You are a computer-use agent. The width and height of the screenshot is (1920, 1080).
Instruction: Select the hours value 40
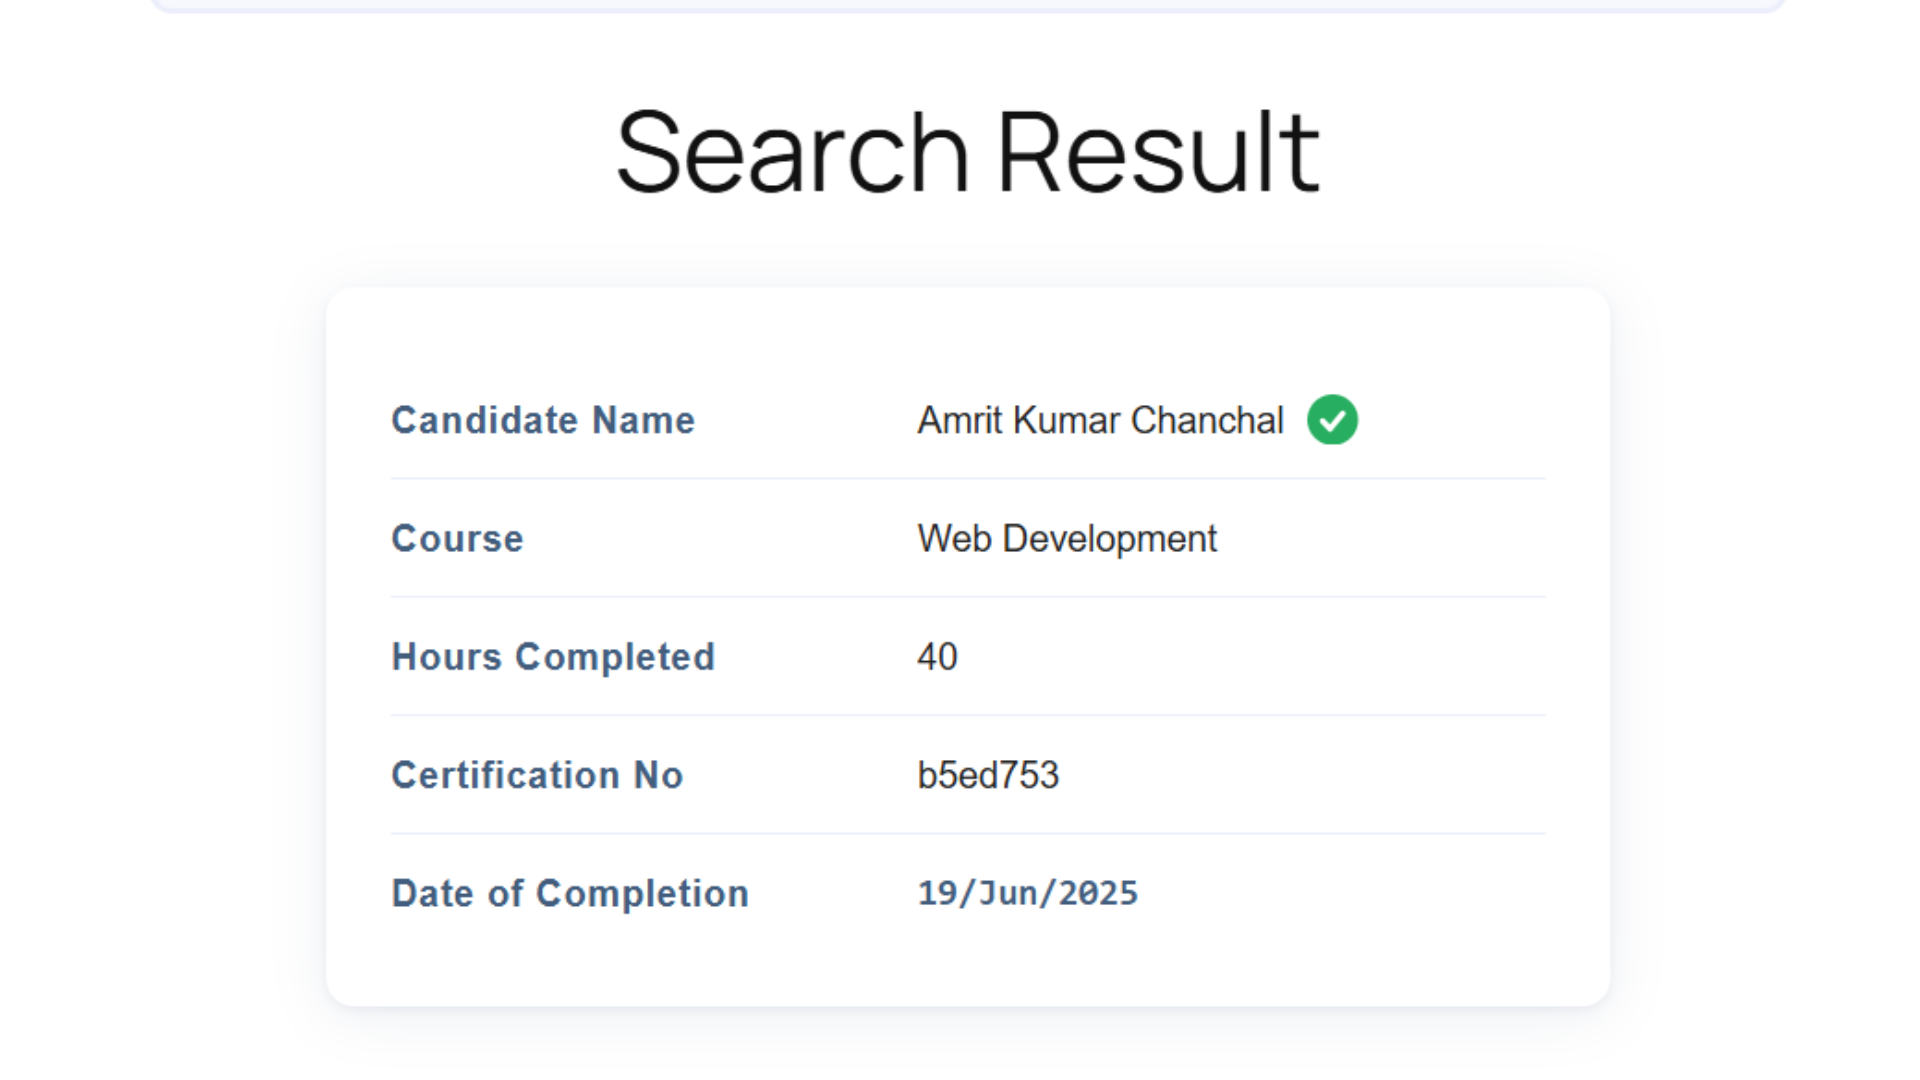coord(937,657)
